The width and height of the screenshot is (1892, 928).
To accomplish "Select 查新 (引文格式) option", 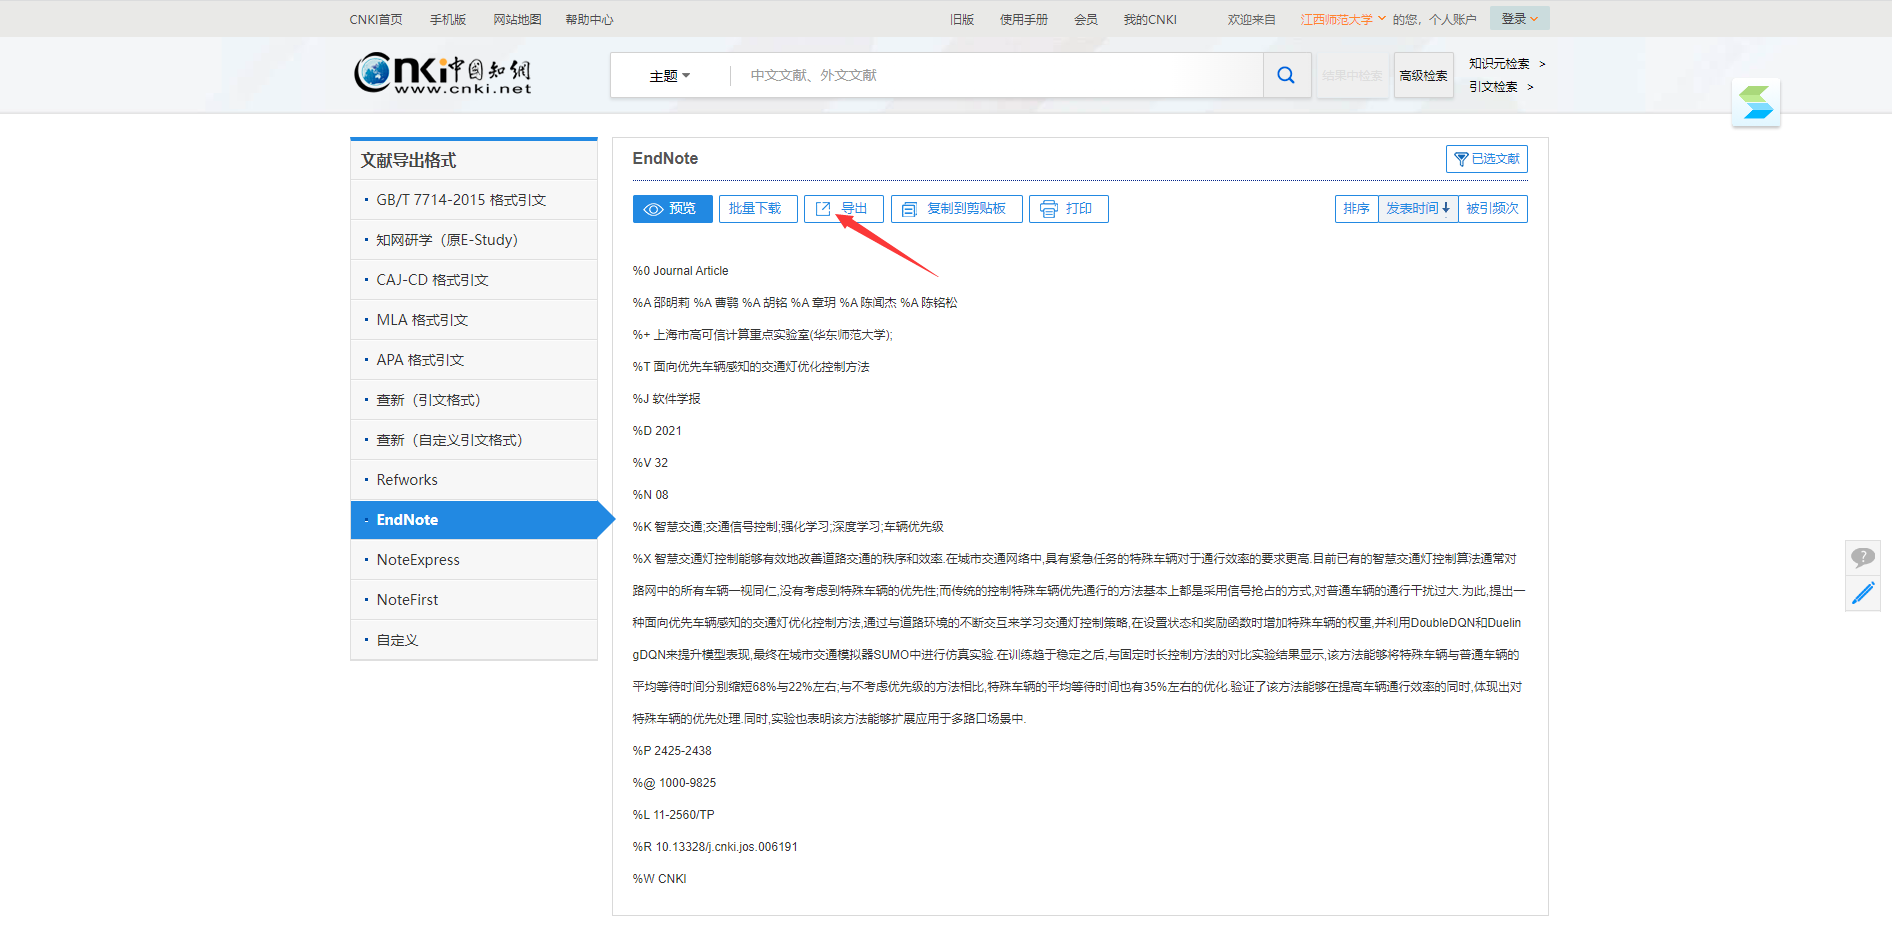I will pos(474,400).
